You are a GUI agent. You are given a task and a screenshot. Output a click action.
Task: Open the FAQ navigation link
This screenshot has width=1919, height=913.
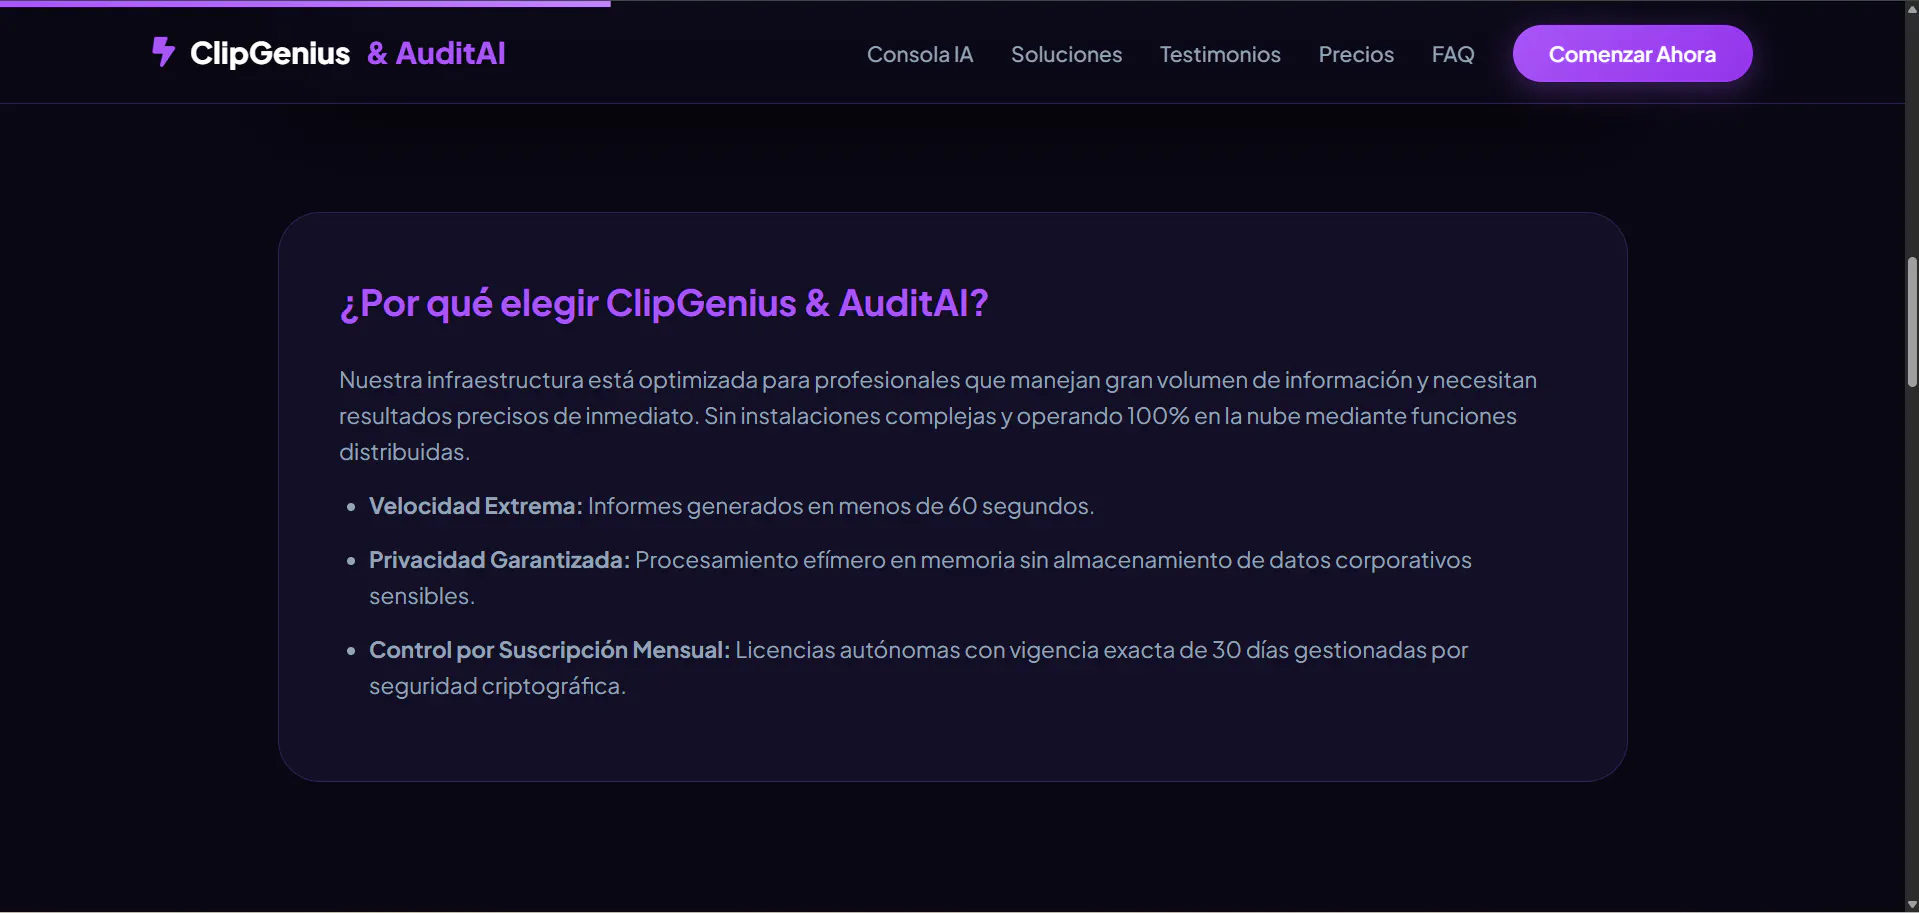[x=1453, y=54]
